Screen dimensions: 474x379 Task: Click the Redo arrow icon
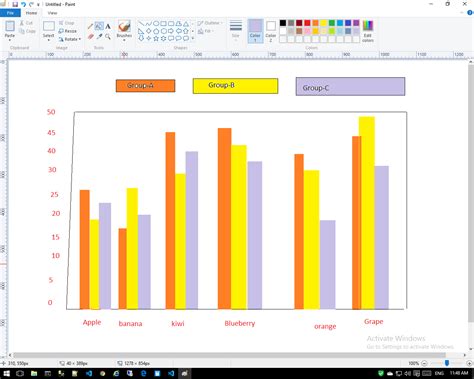31,4
